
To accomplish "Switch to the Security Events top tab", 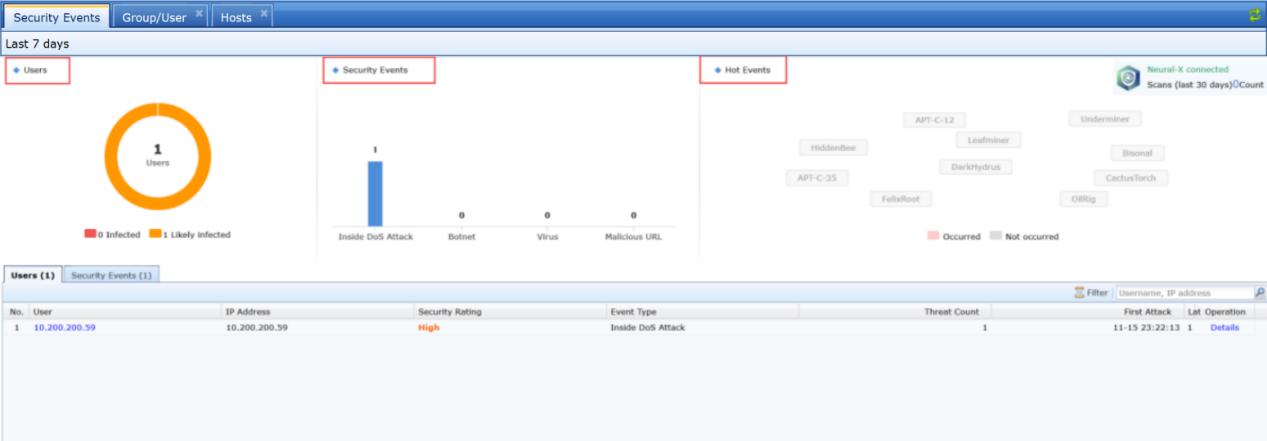I will (x=56, y=17).
